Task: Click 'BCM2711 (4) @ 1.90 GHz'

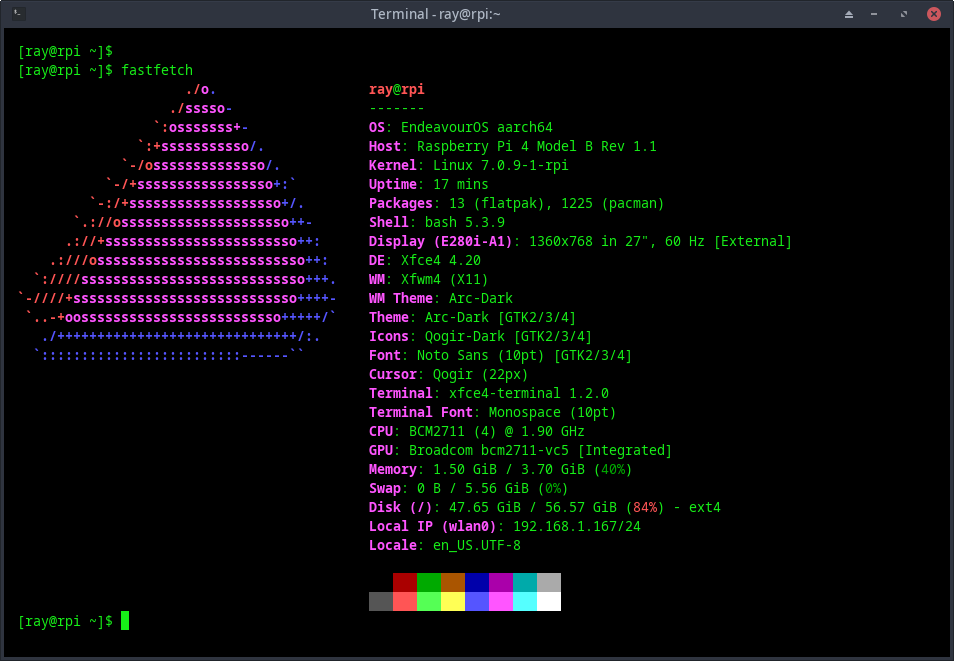Action: coord(496,432)
